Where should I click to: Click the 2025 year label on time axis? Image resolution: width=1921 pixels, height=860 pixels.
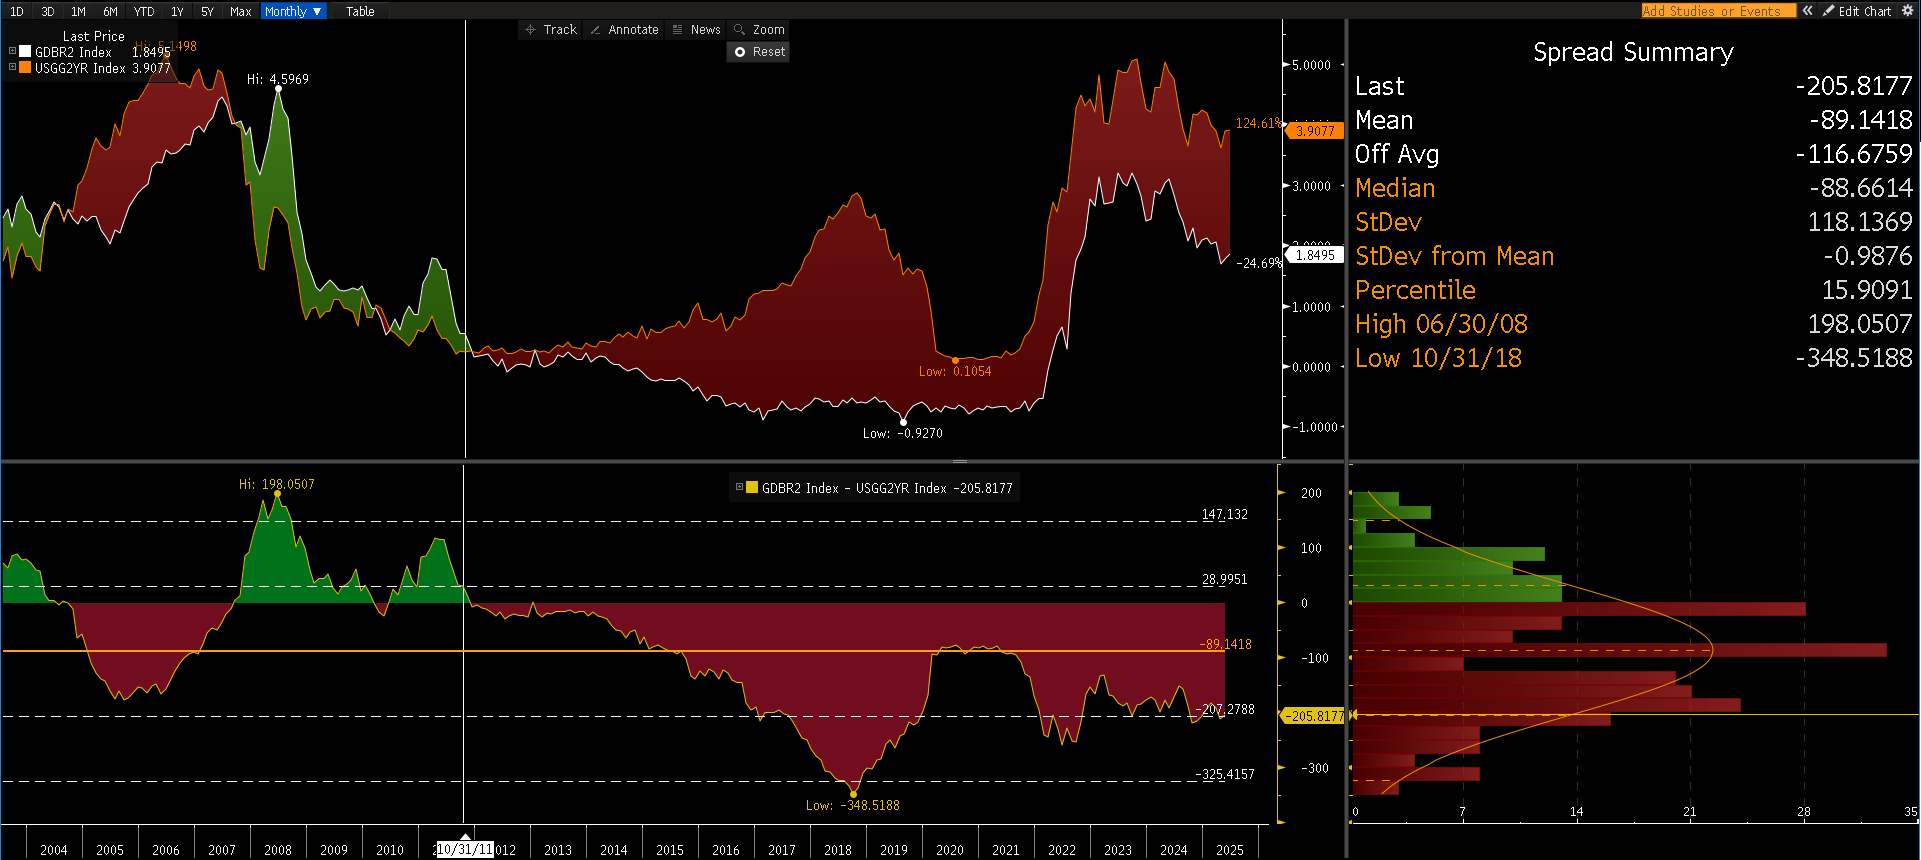coord(1230,850)
